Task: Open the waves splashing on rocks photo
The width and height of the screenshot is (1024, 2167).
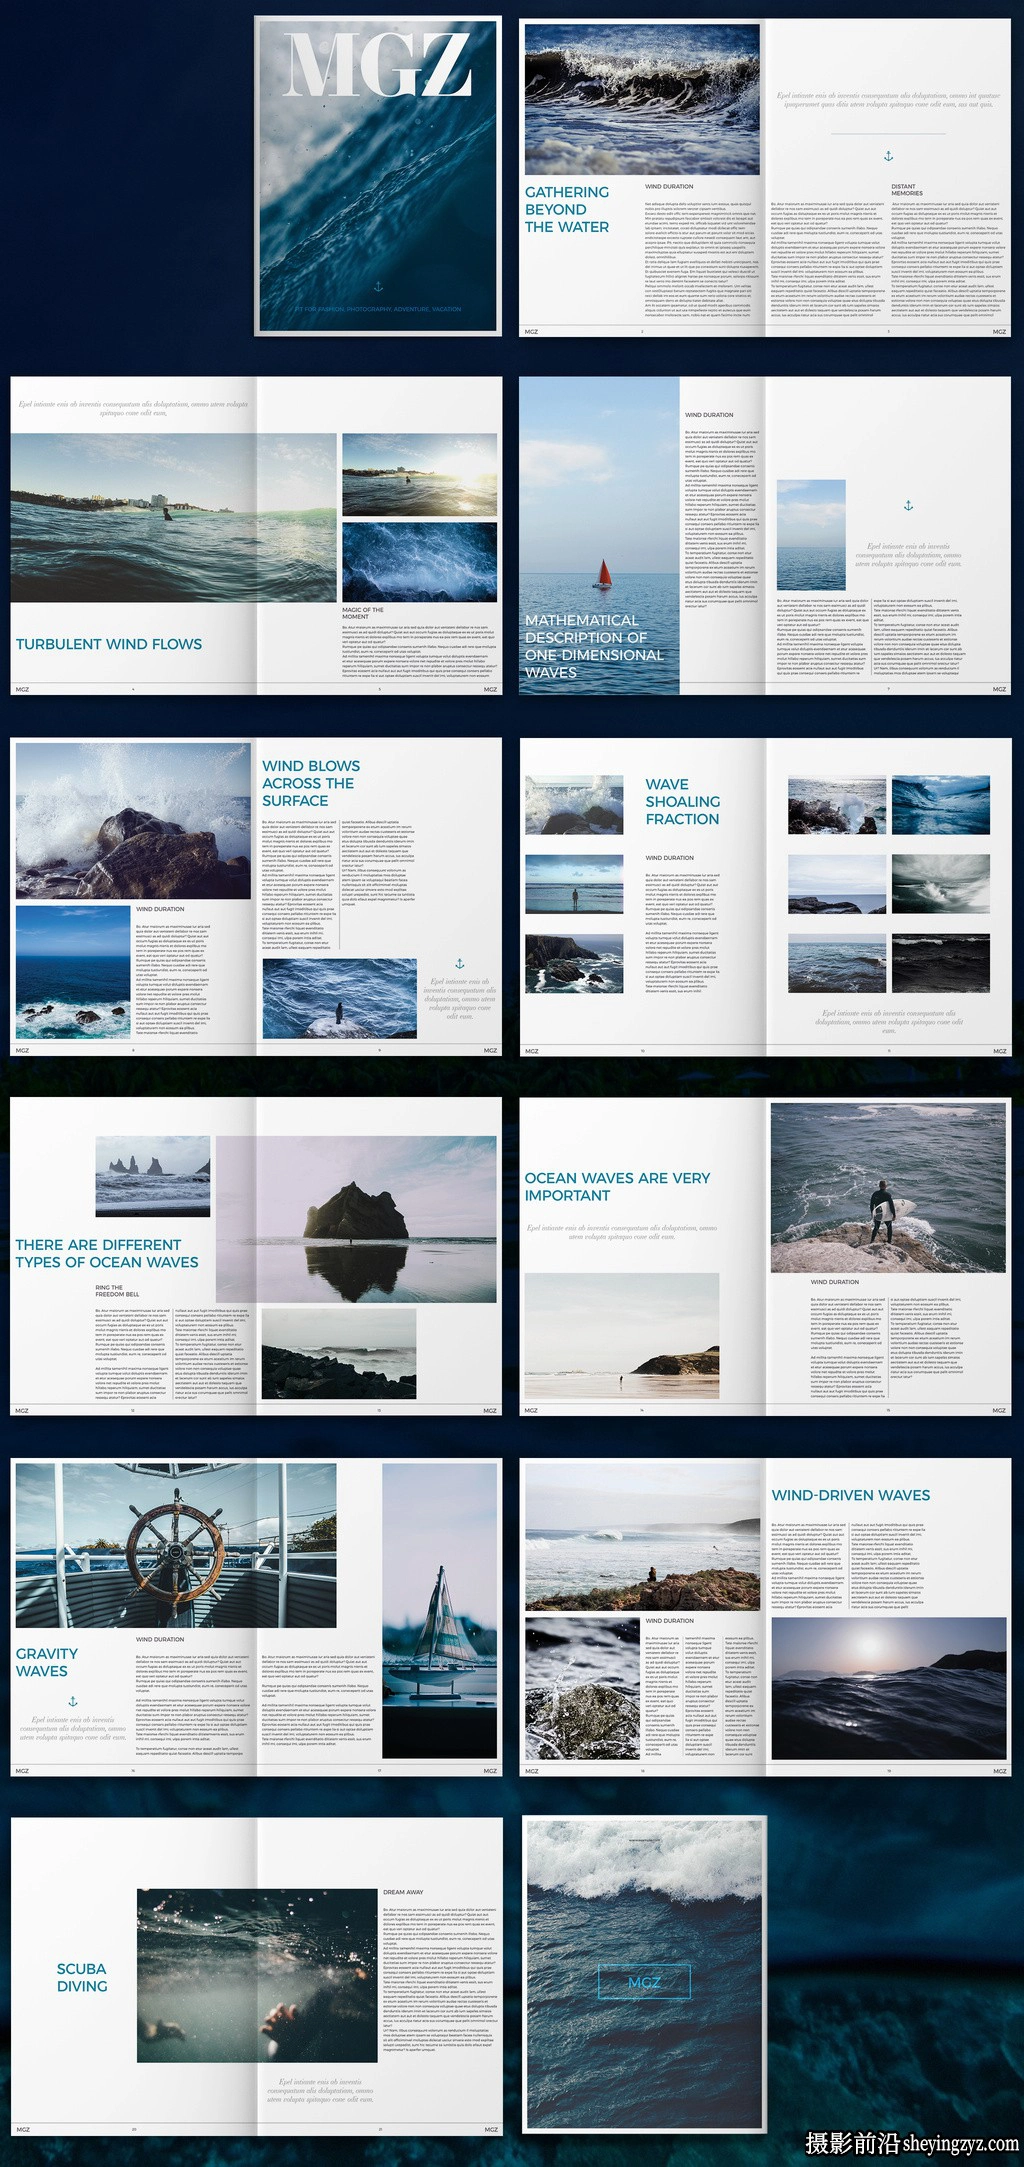Action: pos(134,821)
